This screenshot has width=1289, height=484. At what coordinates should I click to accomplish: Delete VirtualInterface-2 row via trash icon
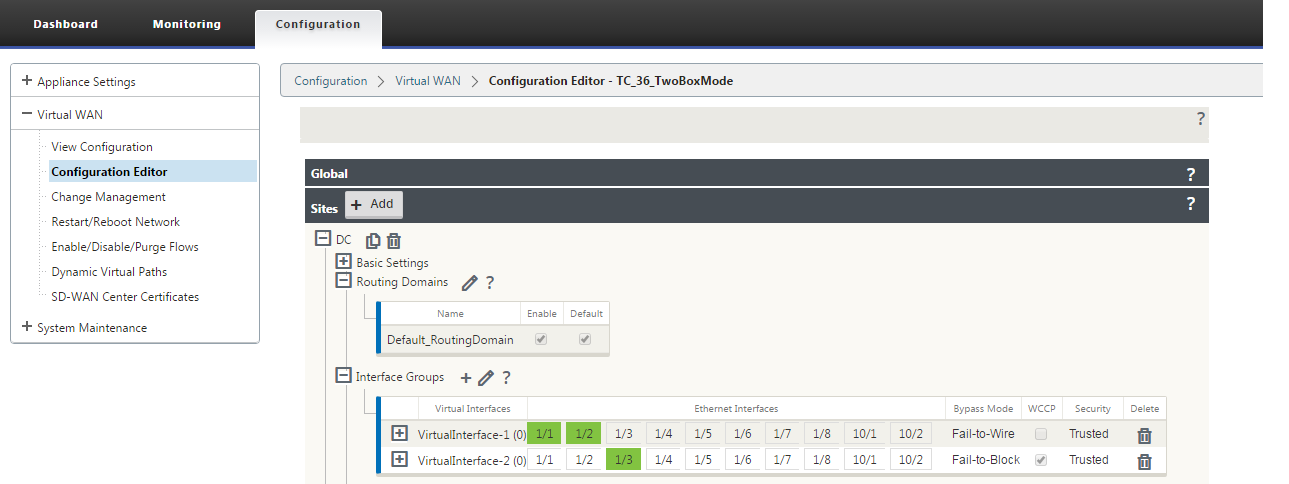coord(1145,461)
